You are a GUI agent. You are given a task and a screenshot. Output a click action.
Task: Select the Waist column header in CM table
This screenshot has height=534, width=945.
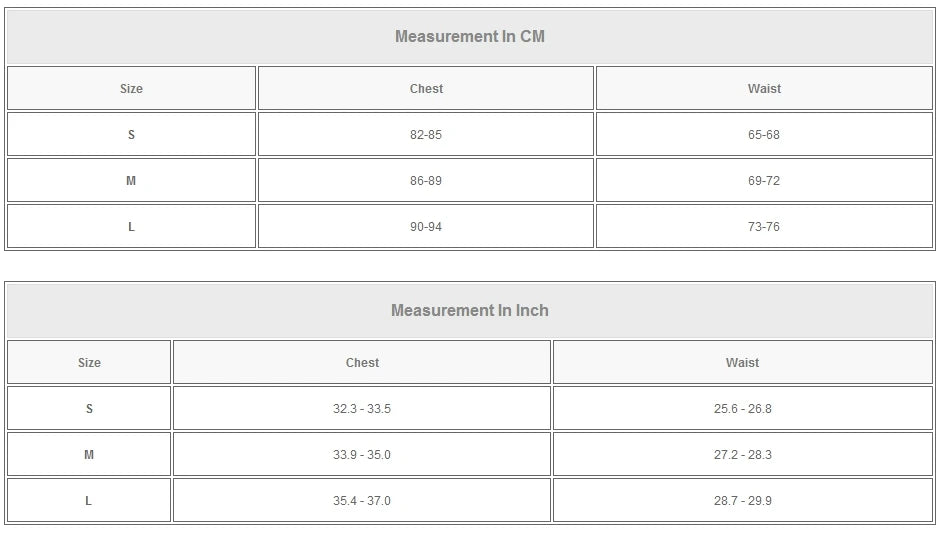click(764, 89)
